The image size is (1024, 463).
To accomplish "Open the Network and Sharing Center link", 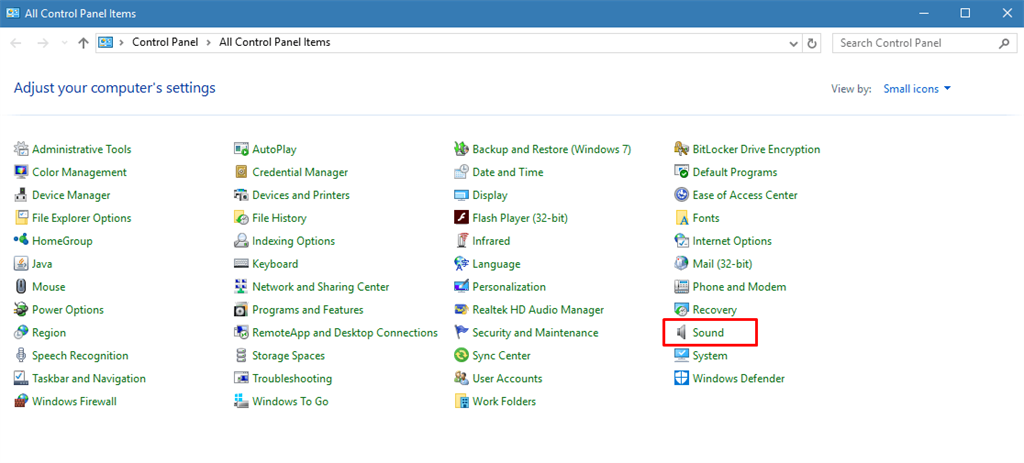I will (x=320, y=287).
